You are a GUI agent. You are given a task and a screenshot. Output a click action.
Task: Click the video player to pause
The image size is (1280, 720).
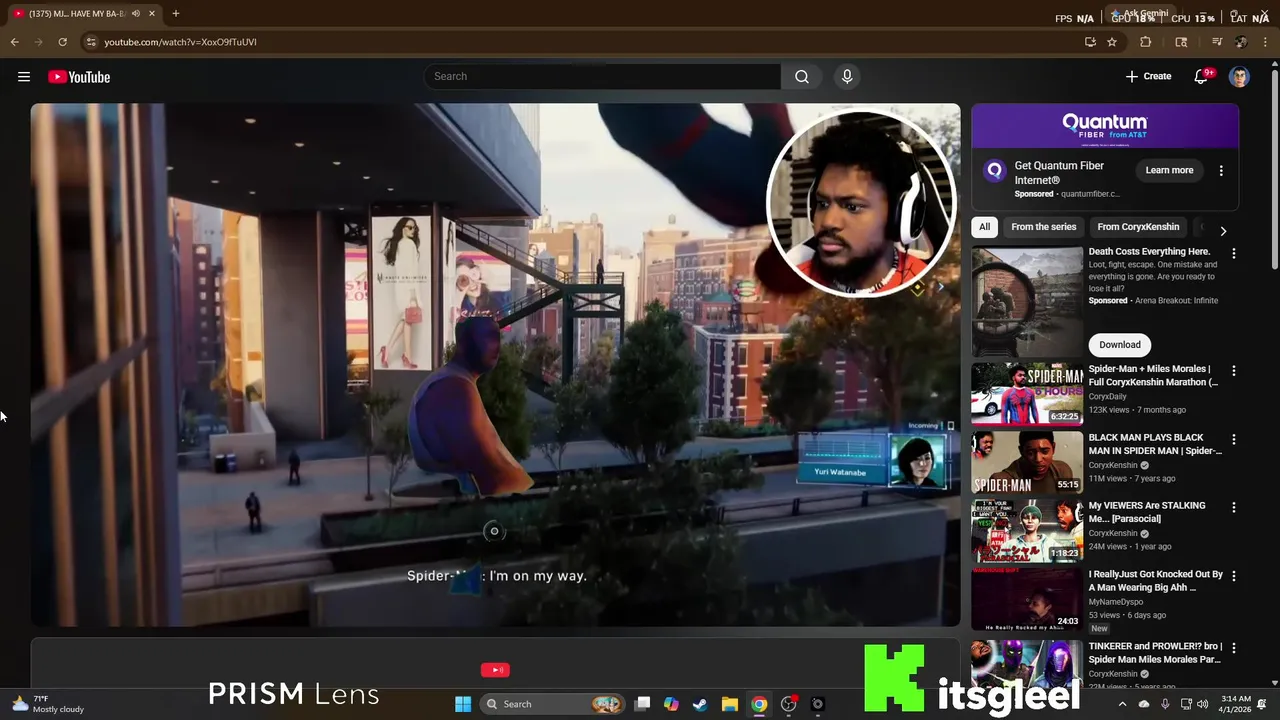495,365
